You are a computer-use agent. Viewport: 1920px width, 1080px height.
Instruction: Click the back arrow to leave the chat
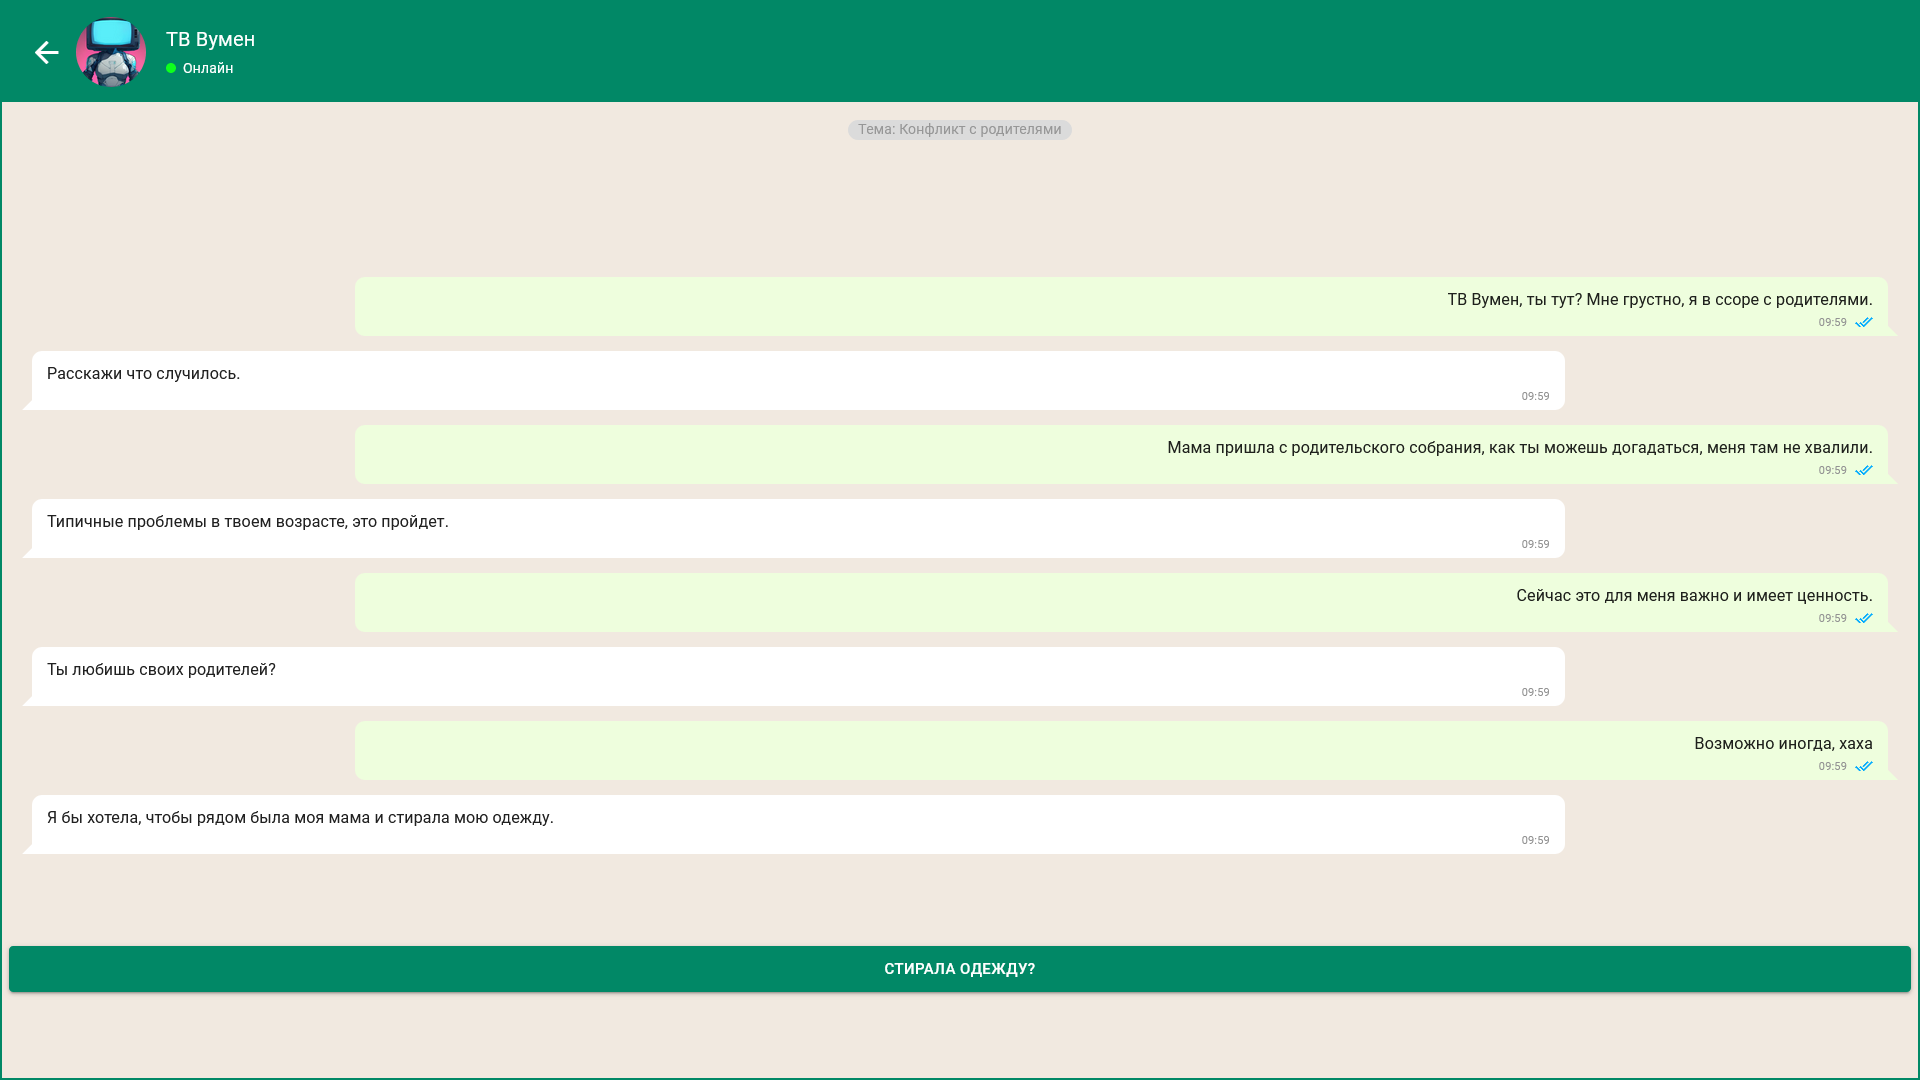point(46,52)
